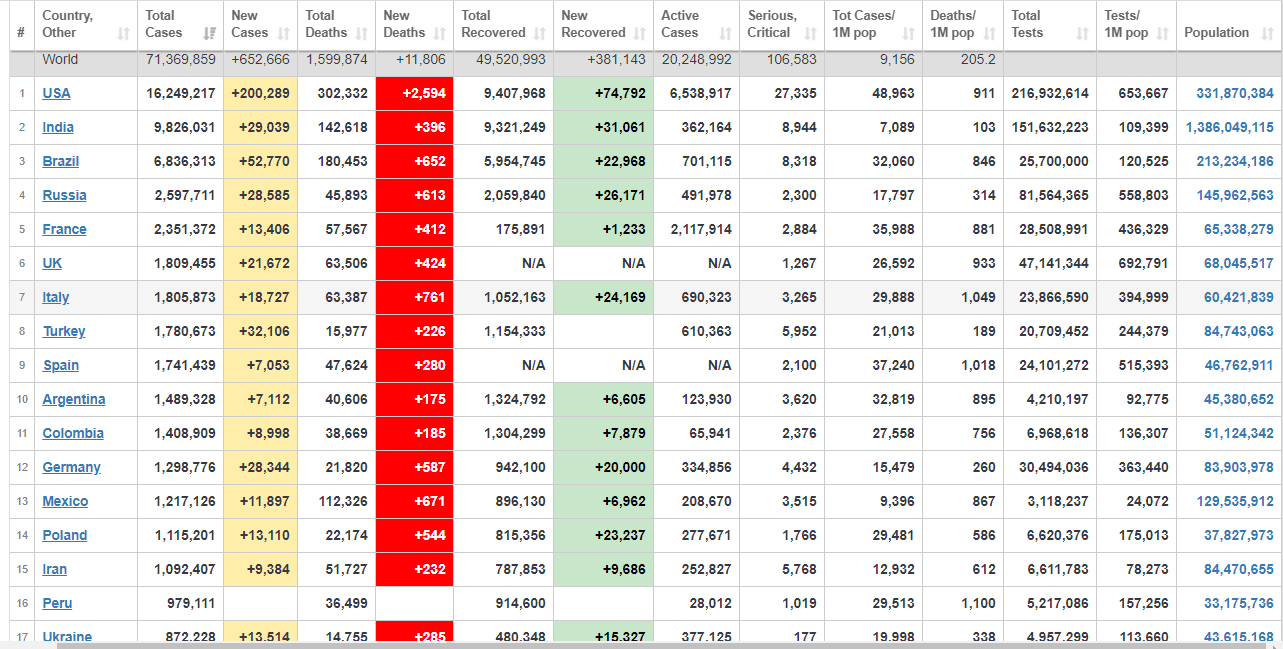Open Italy population link 60,421,839

(x=1239, y=297)
